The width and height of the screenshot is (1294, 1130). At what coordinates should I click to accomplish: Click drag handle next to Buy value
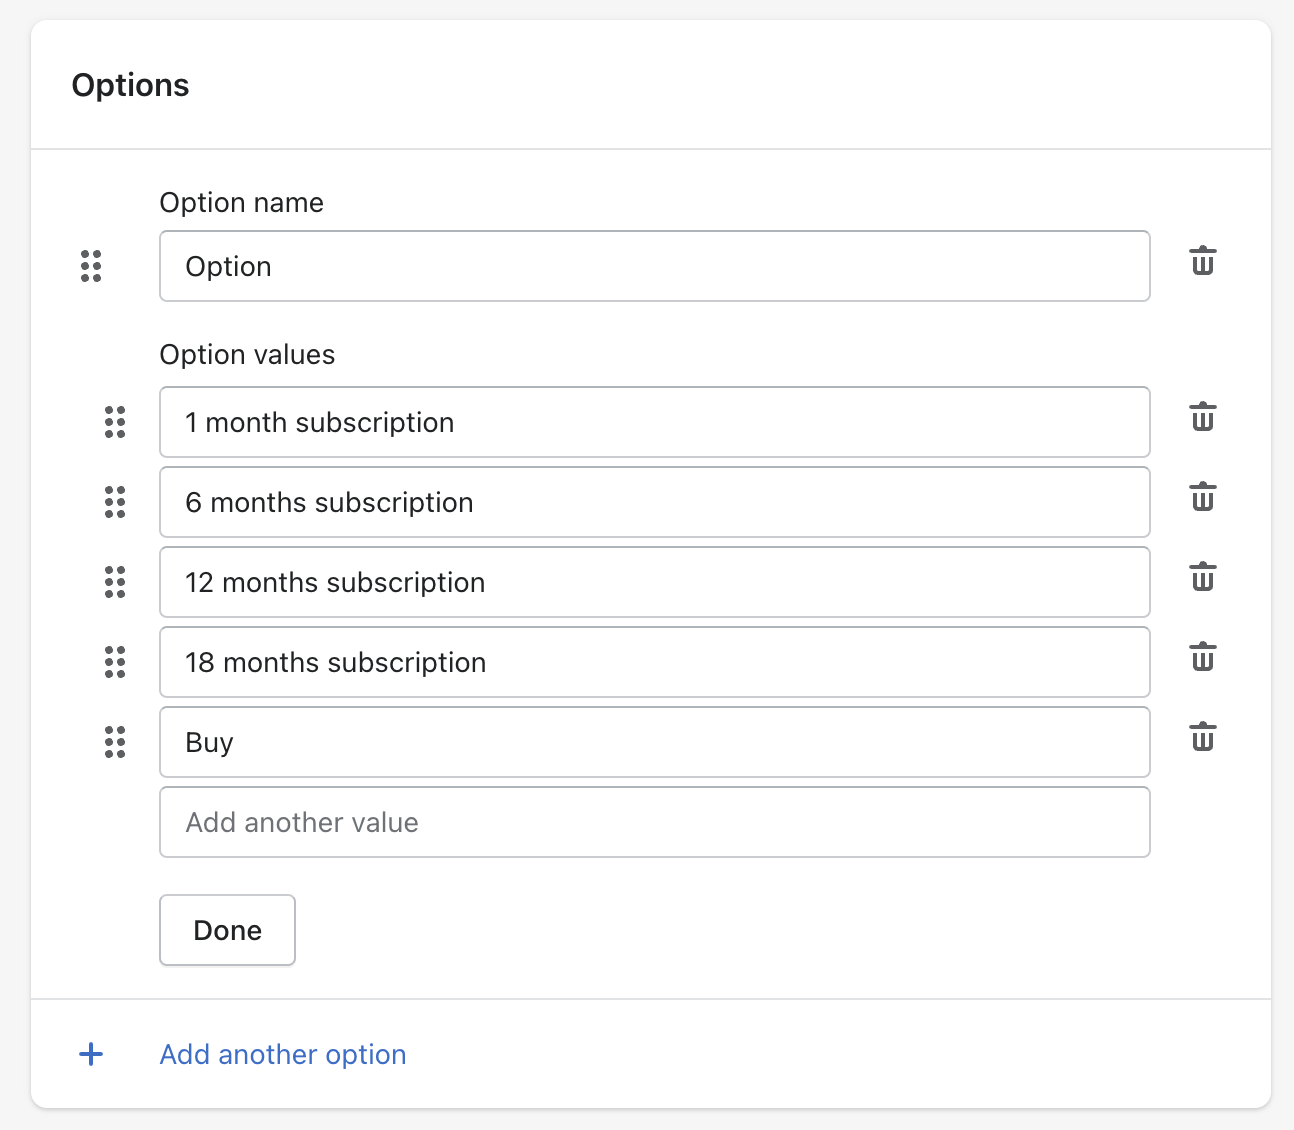[x=115, y=742]
